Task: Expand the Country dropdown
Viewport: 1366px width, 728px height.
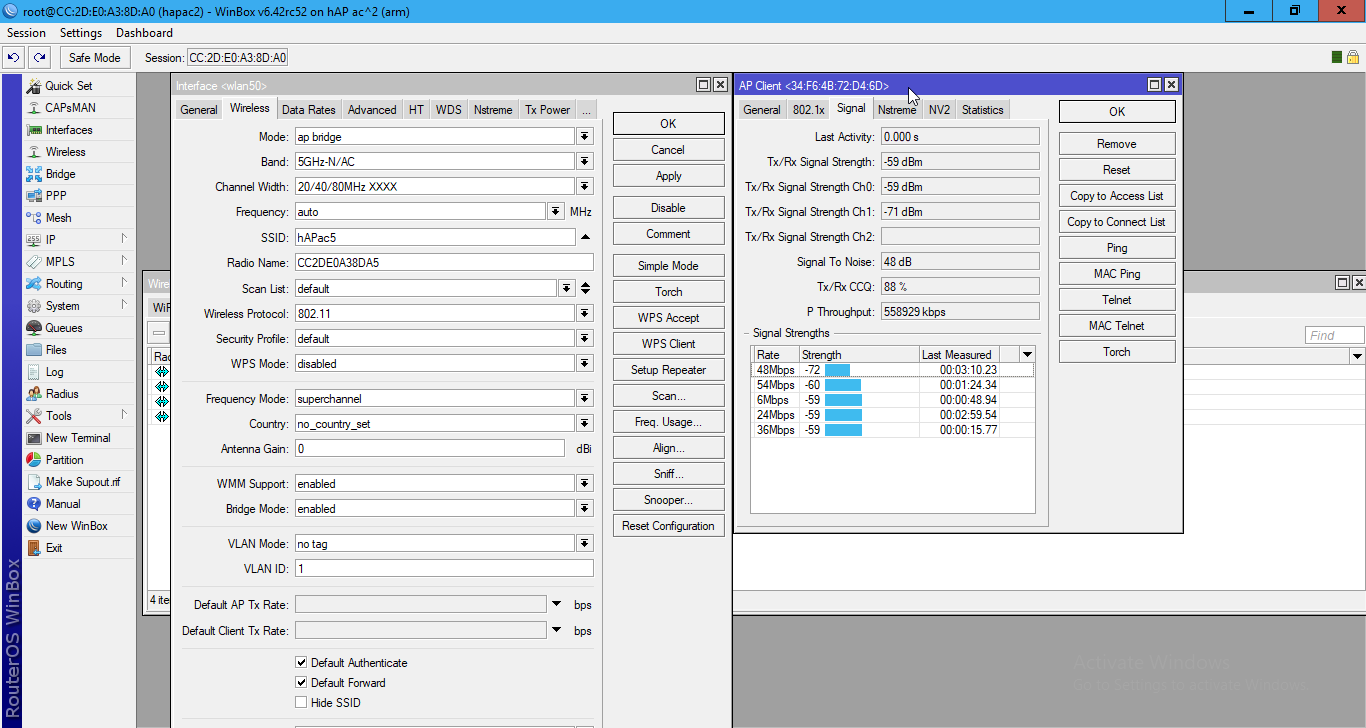Action: tap(585, 424)
